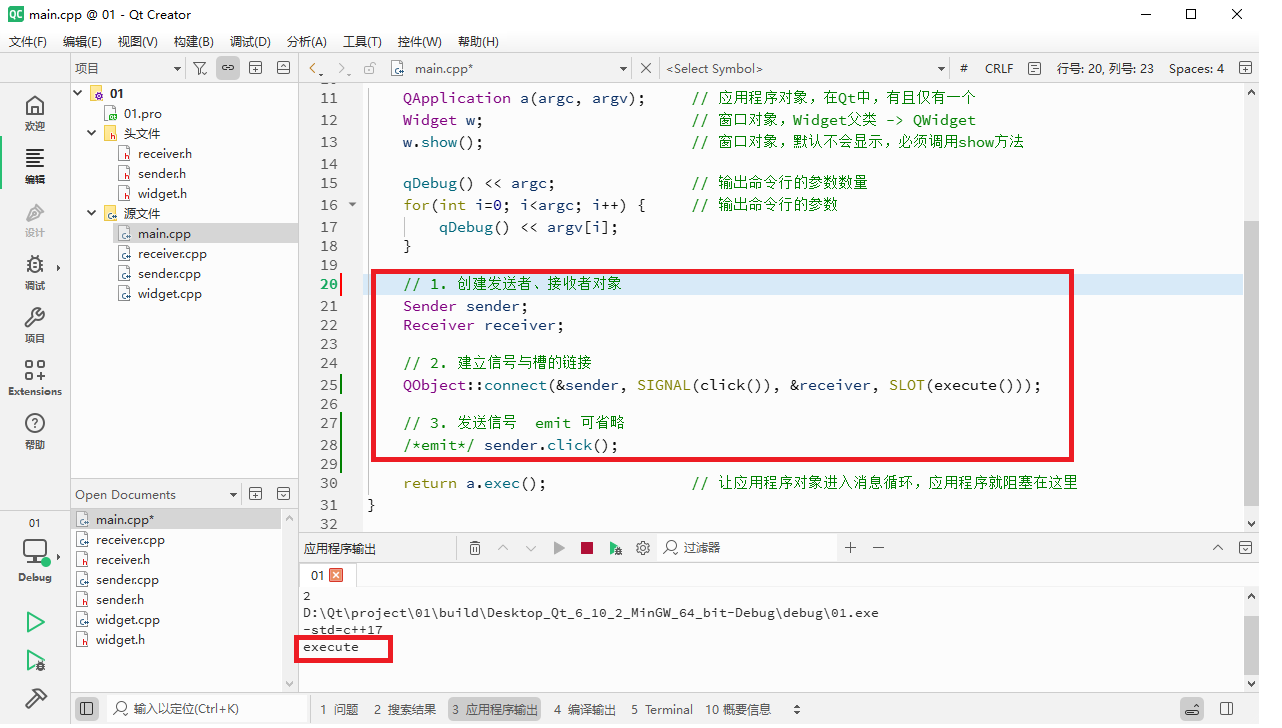Open the Select Symbol dropdown
The image size is (1282, 728).
point(805,68)
